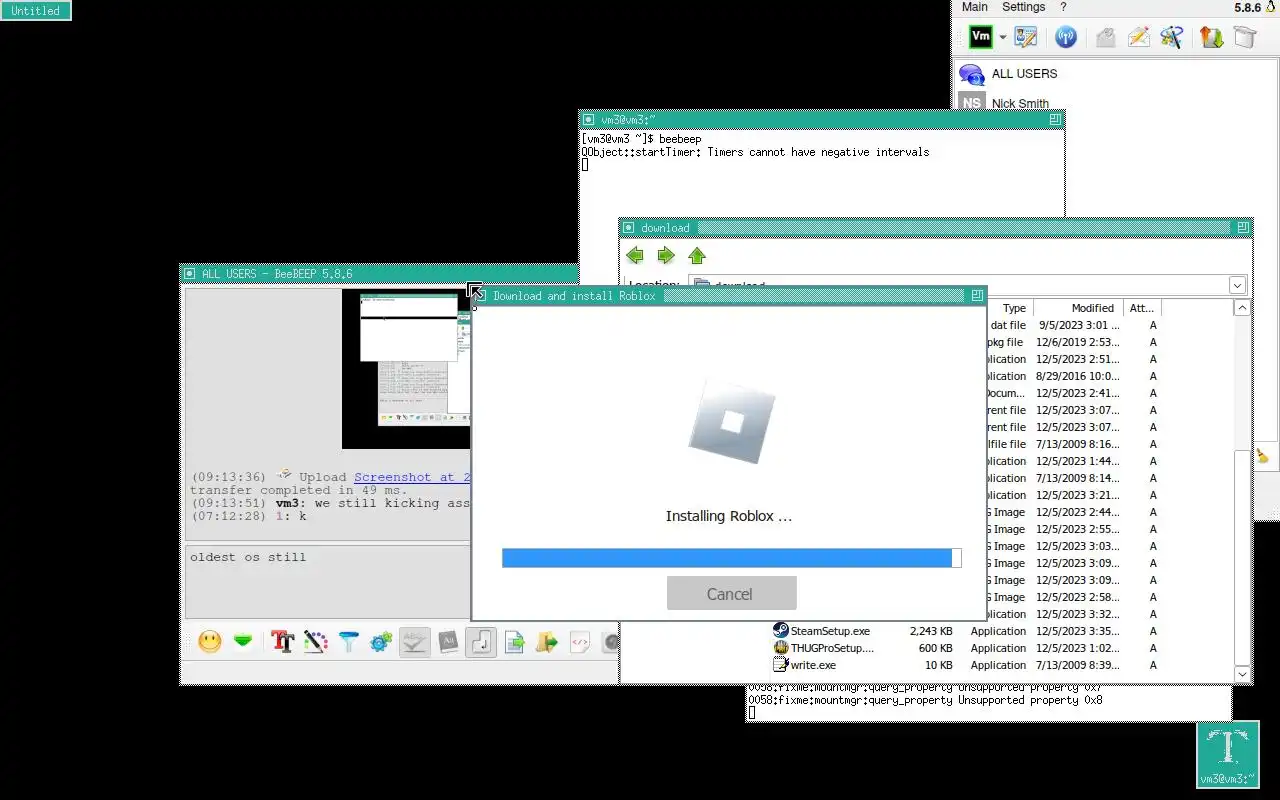Open the gears settings icon in chat toolbar
This screenshot has height=800, width=1280.
(381, 642)
